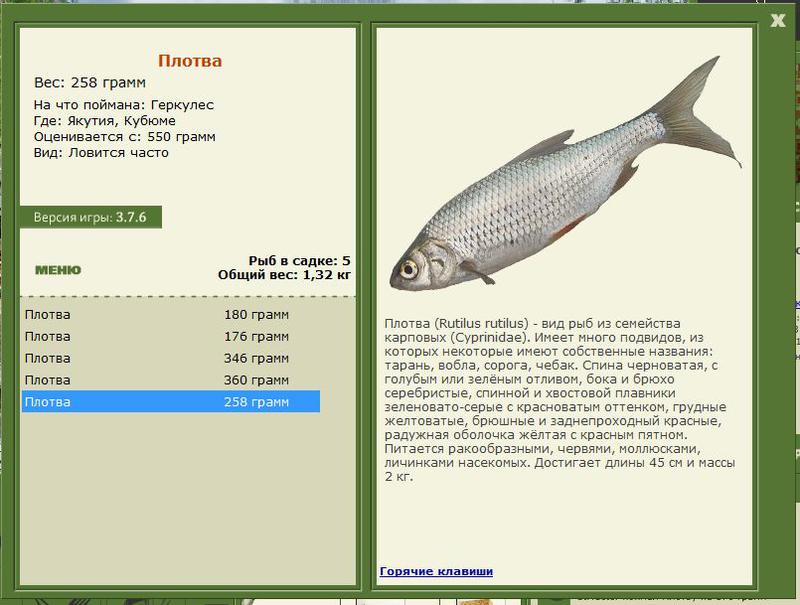Screen dimensions: 800x605
Task: Click the Вес: 258 грамм line
Action: coord(90,83)
